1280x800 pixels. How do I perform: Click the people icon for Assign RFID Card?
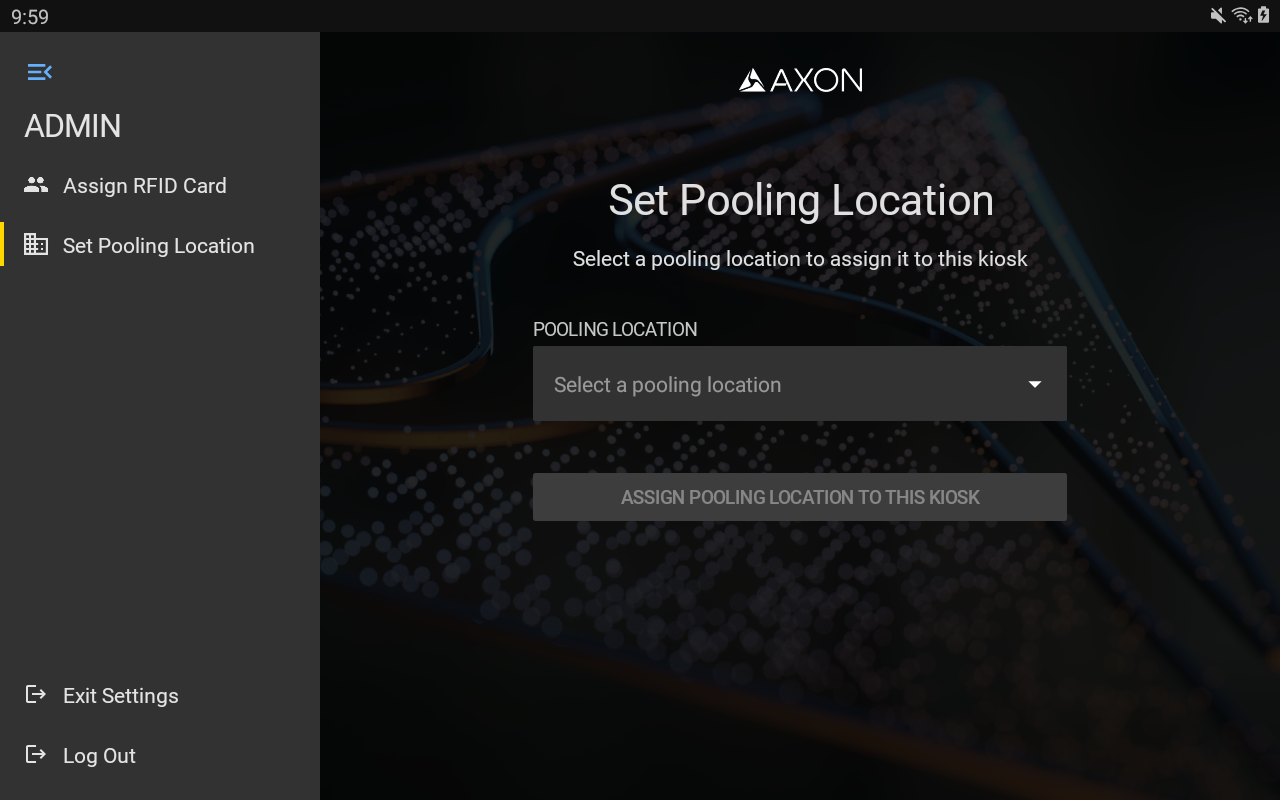tap(36, 185)
